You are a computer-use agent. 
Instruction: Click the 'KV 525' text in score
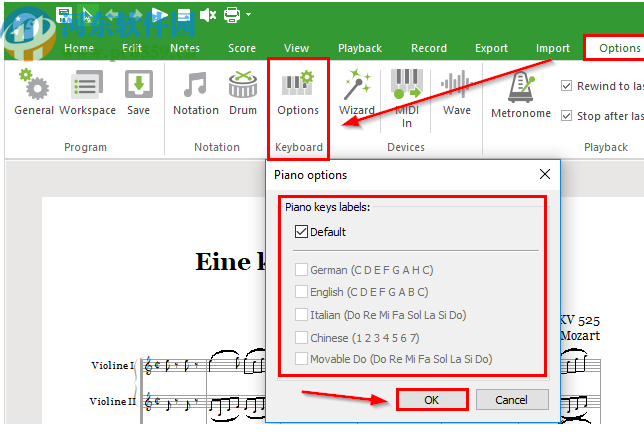point(580,320)
